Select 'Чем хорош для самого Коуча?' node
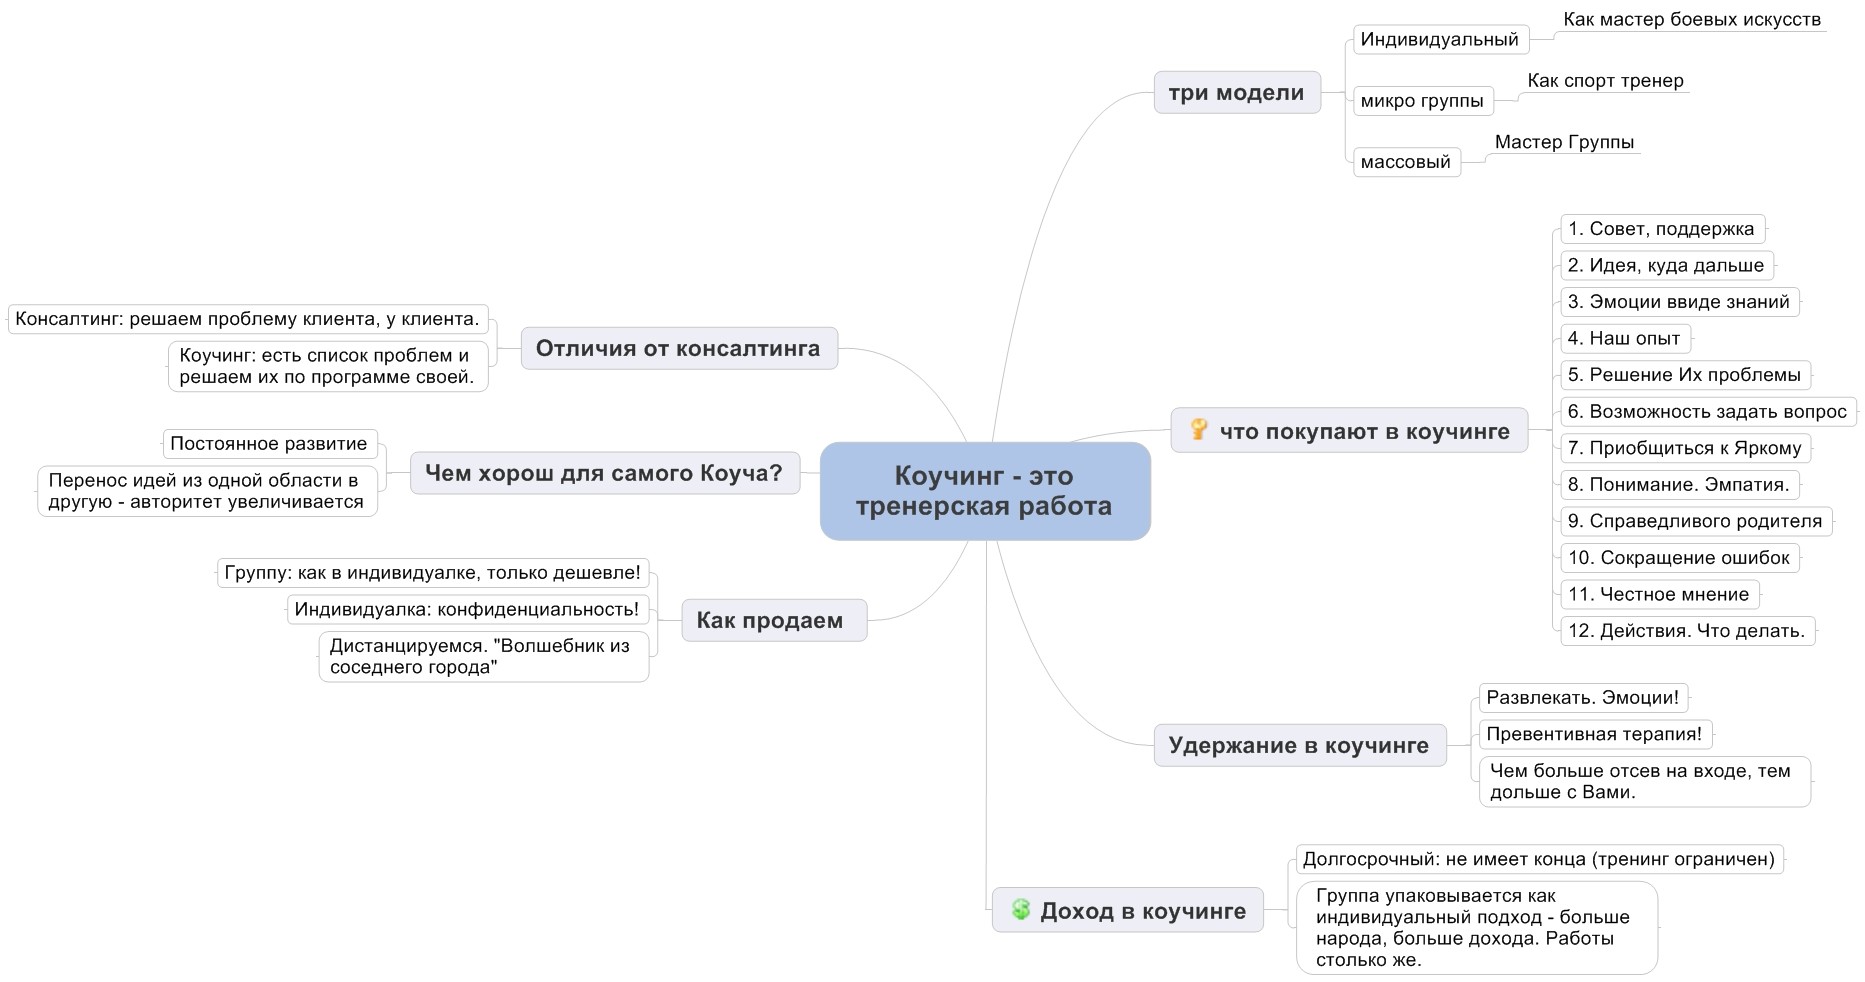The image size is (1865, 982). pos(605,472)
